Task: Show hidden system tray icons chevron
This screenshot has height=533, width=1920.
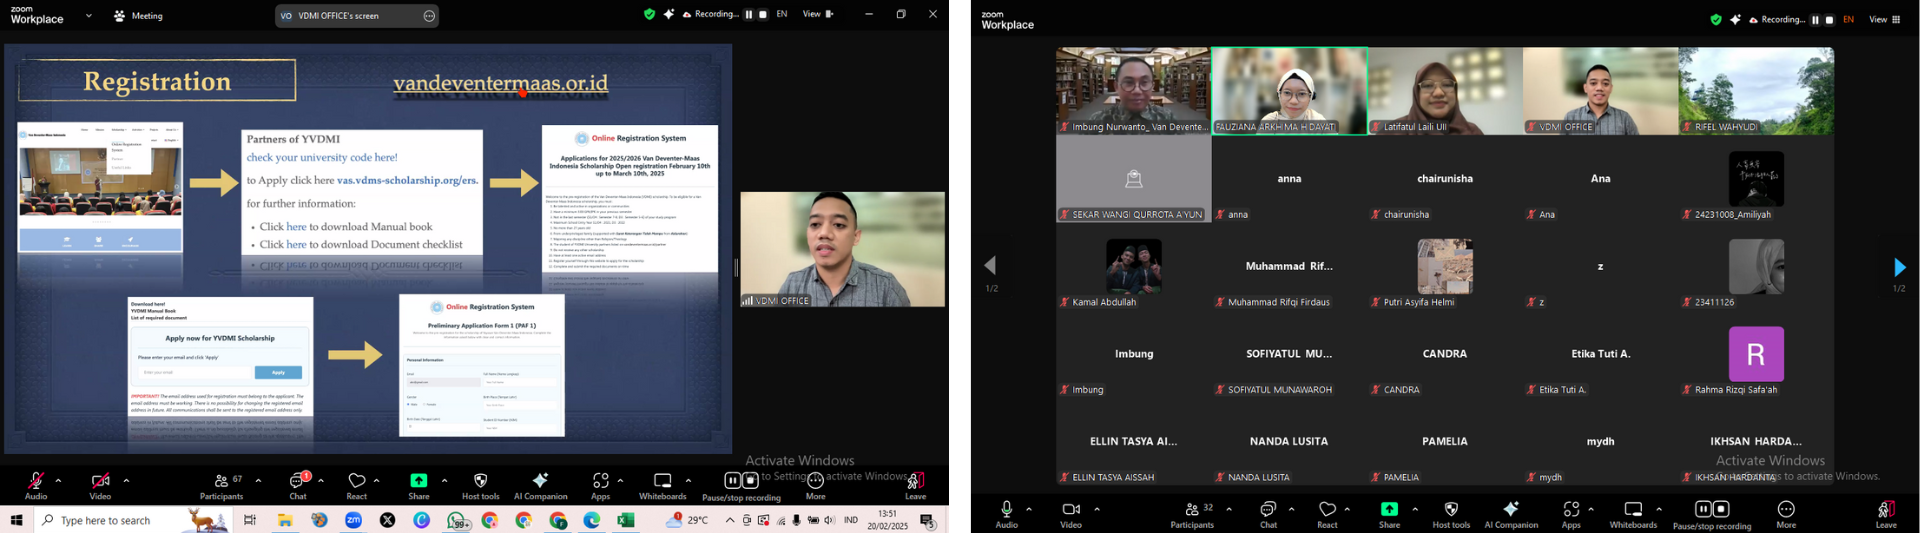Action: click(730, 520)
